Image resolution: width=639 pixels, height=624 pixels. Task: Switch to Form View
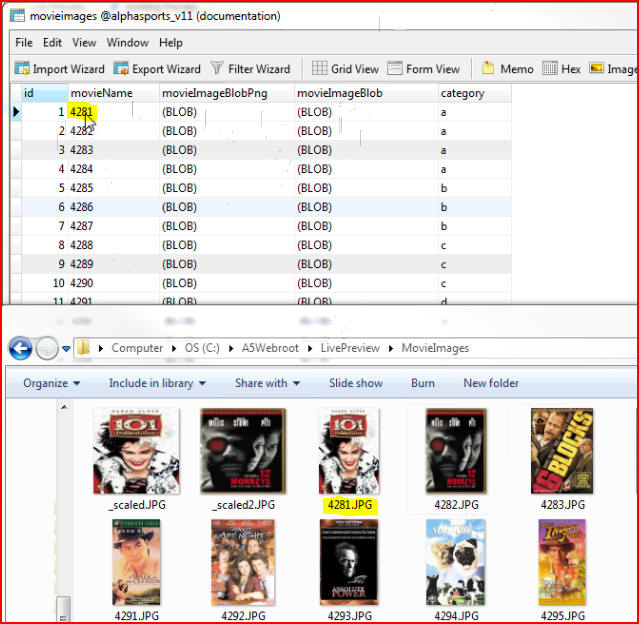pyautogui.click(x=423, y=69)
